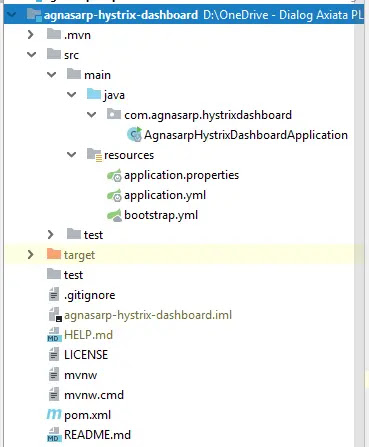Image resolution: width=369 pixels, height=447 pixels.
Task: Select the mvnw file name
Action: [x=80, y=375]
